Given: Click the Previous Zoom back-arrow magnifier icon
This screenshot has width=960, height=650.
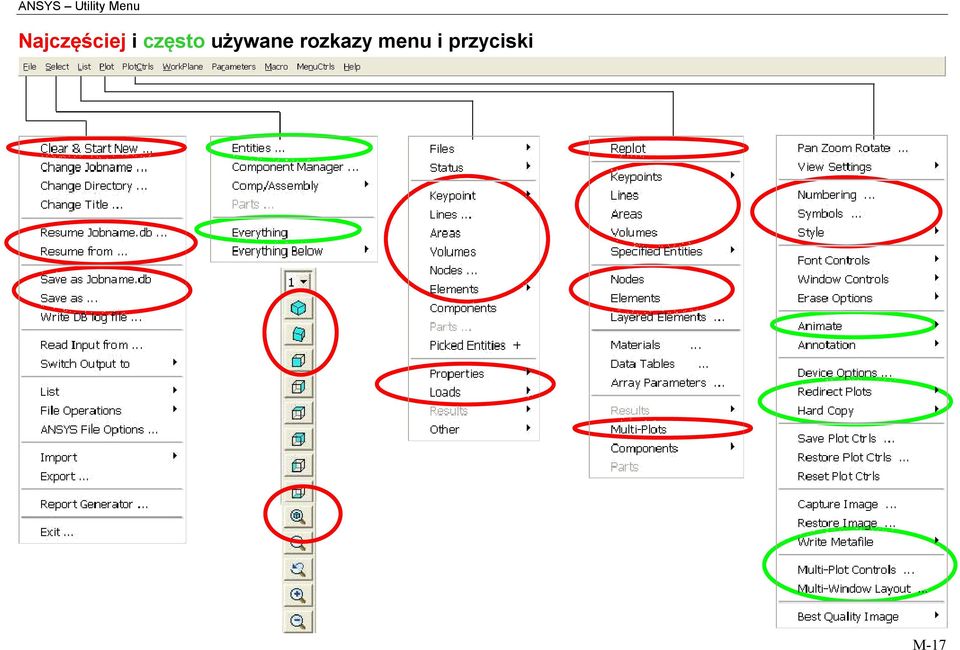Looking at the screenshot, I should pyautogui.click(x=298, y=569).
